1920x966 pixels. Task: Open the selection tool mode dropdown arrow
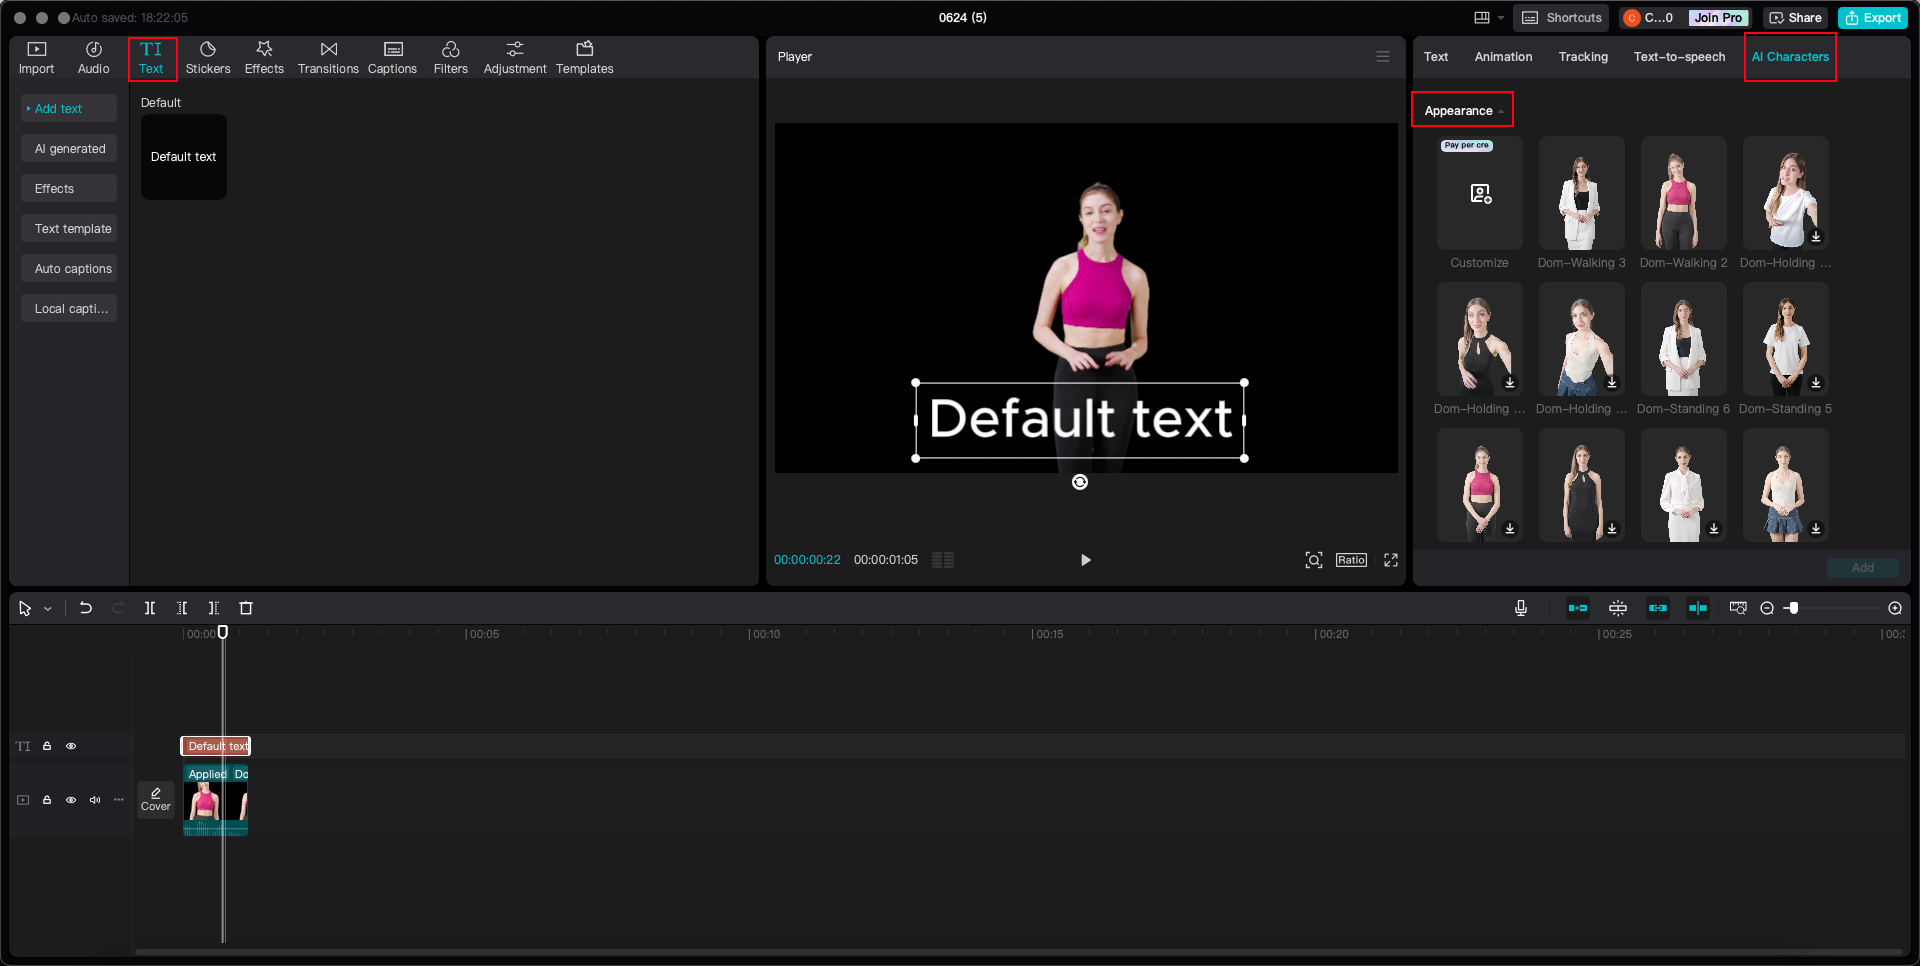tap(47, 609)
